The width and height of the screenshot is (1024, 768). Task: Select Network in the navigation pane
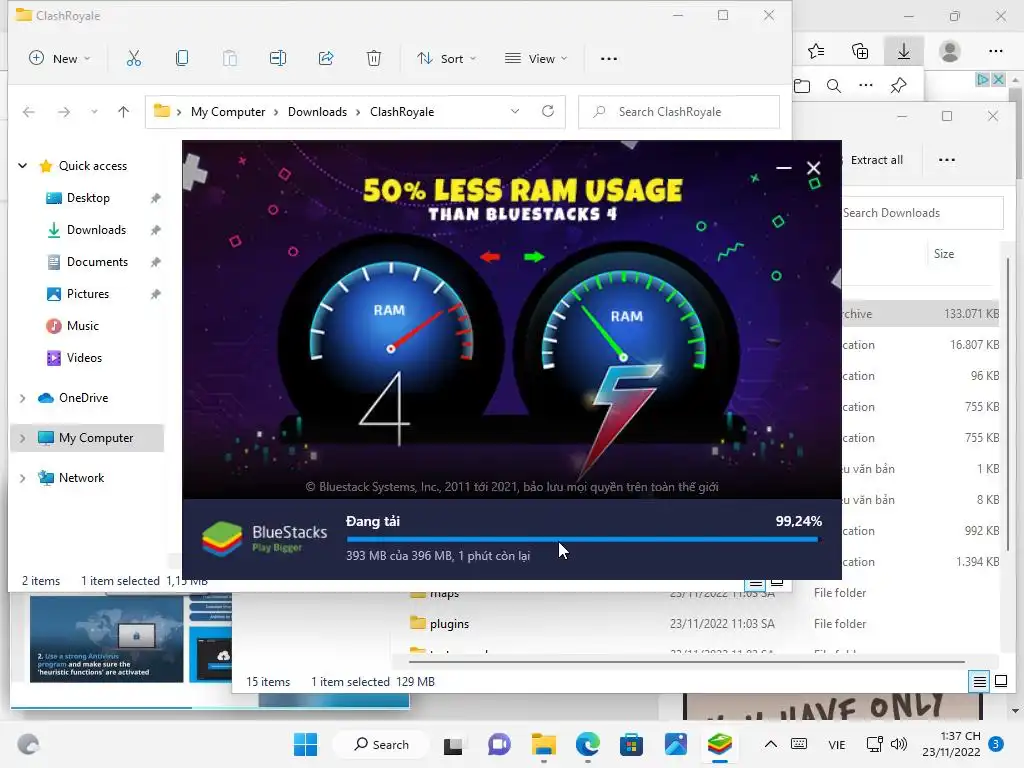coord(81,478)
